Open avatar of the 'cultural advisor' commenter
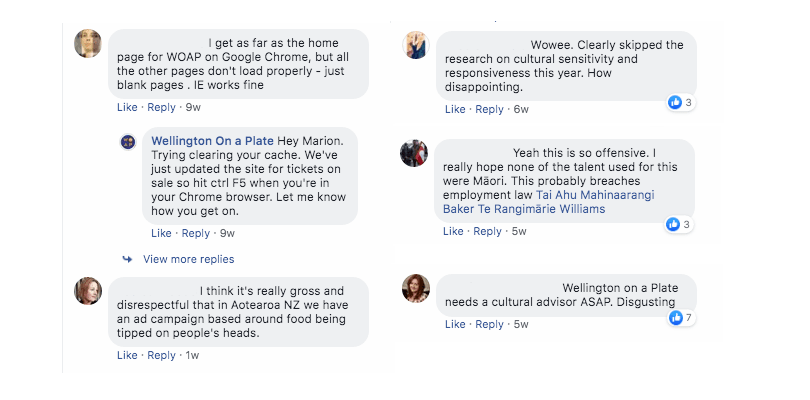This screenshot has height=400, width=810. (415, 288)
